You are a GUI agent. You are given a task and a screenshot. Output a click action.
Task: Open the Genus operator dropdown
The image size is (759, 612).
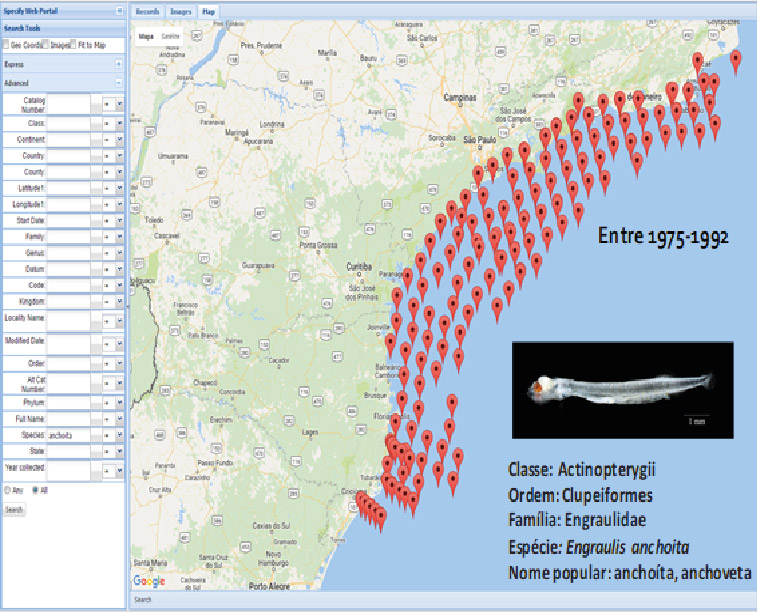[x=120, y=253]
